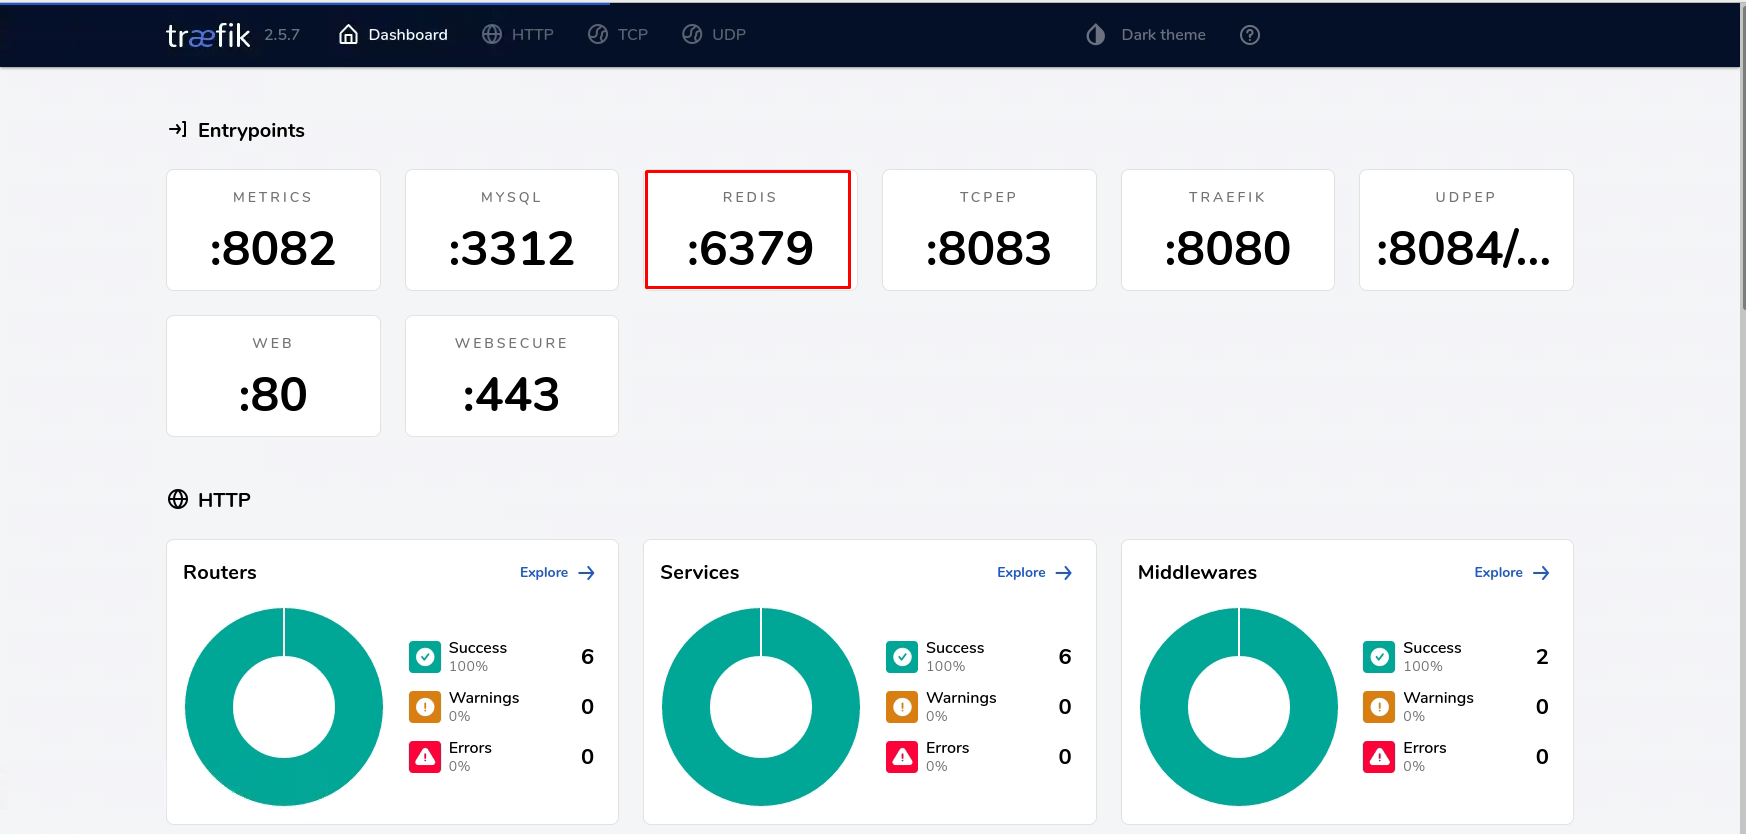Screen dimensions: 1746x834
Task: Click the WEBSECURE :443 entrypoint card
Action: [x=511, y=376]
